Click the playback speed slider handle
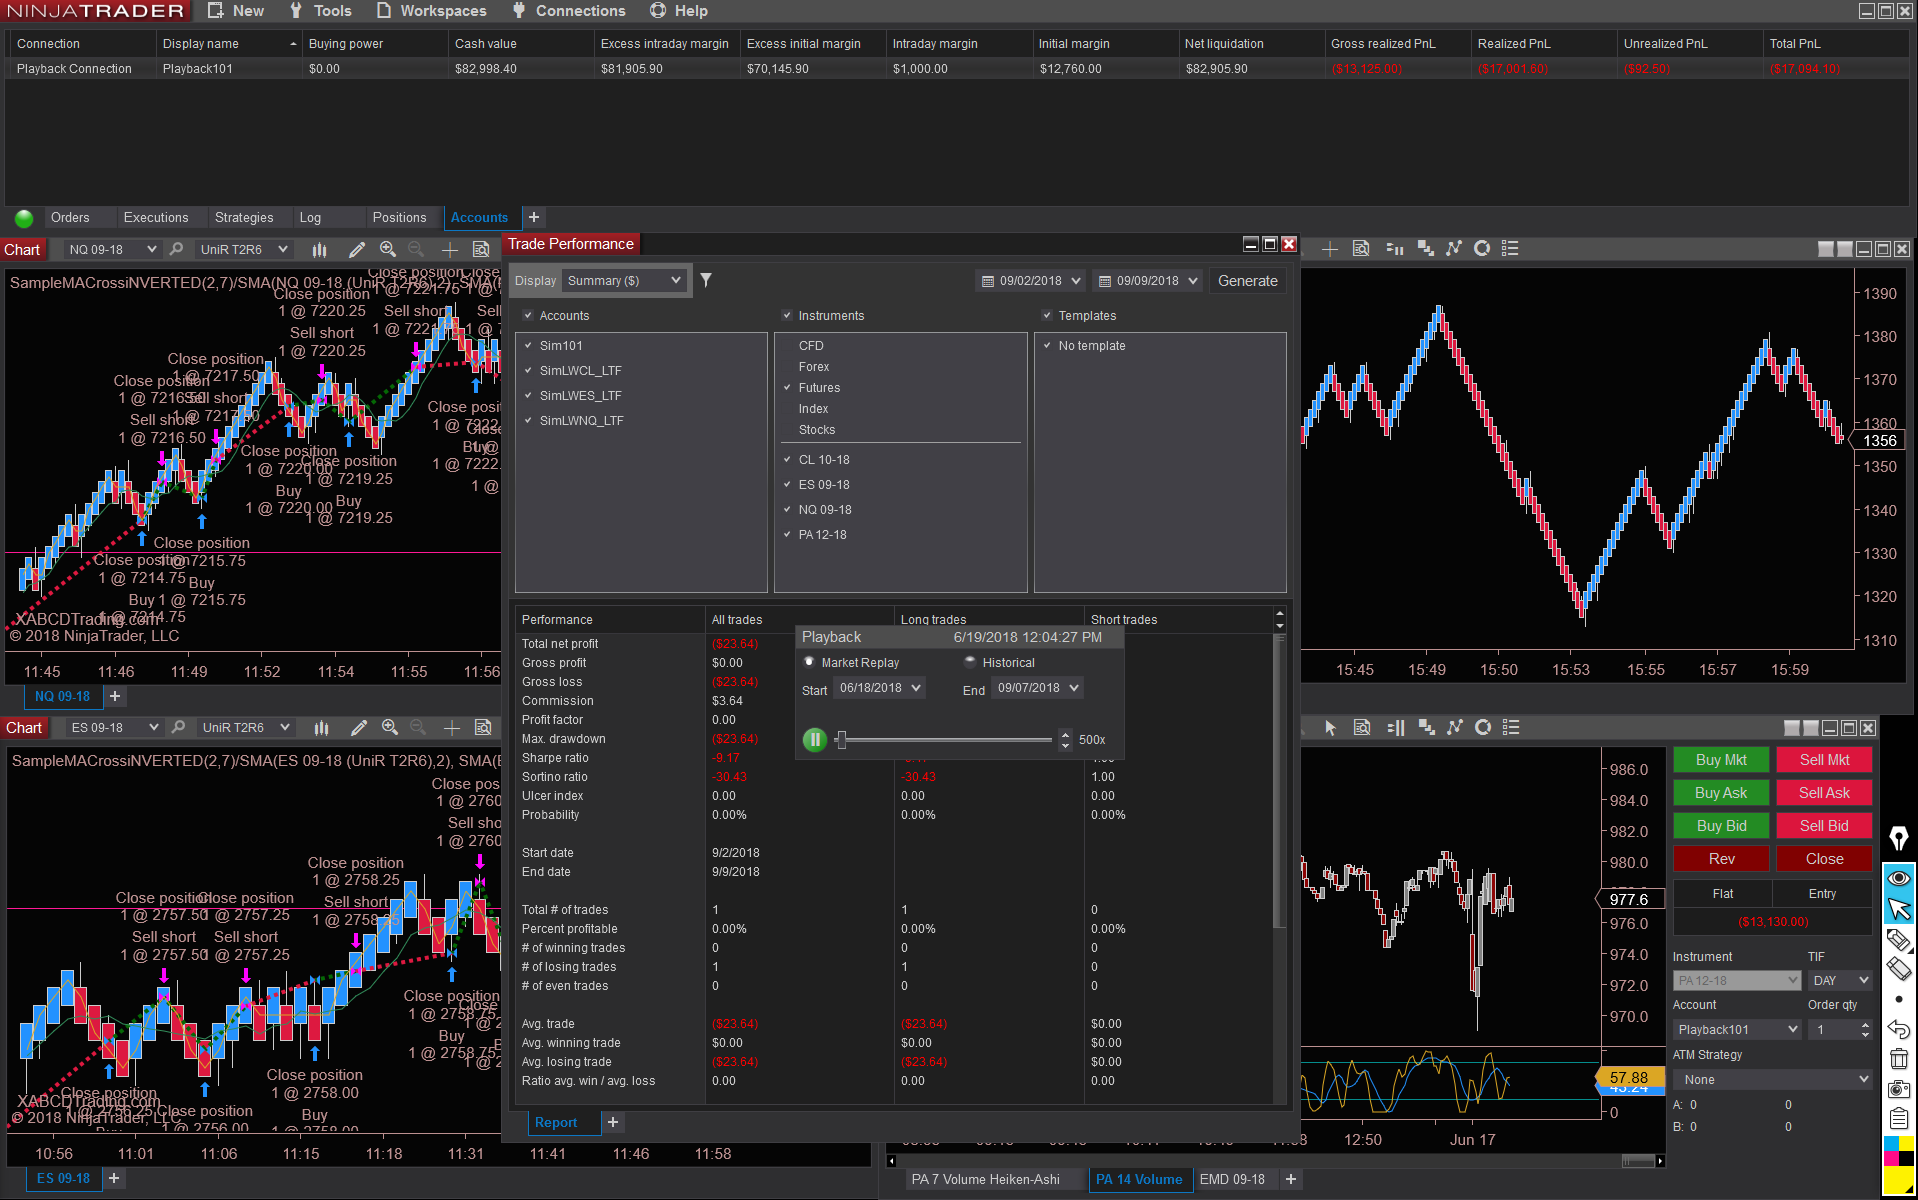The image size is (1918, 1200). click(x=842, y=739)
